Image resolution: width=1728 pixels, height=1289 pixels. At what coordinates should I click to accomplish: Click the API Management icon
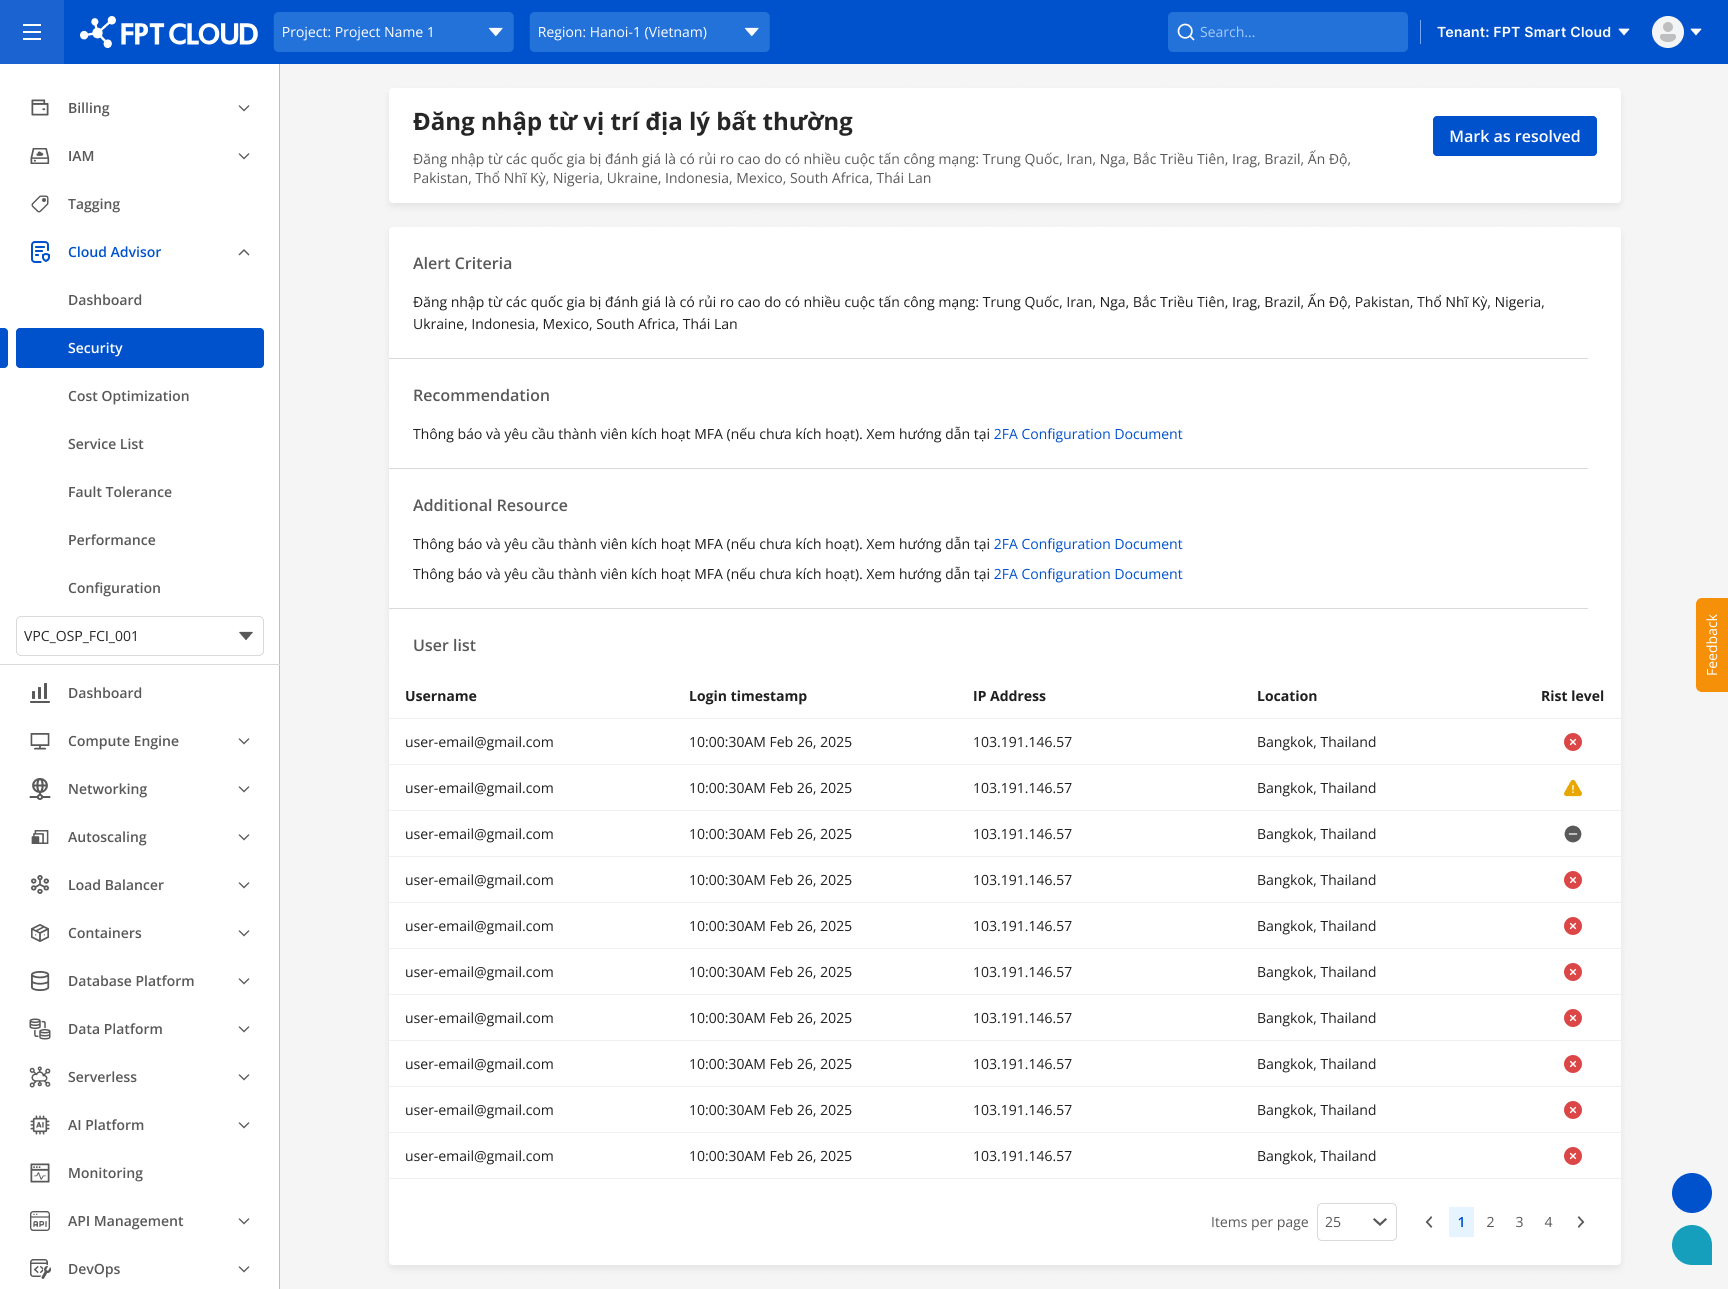pos(40,1221)
